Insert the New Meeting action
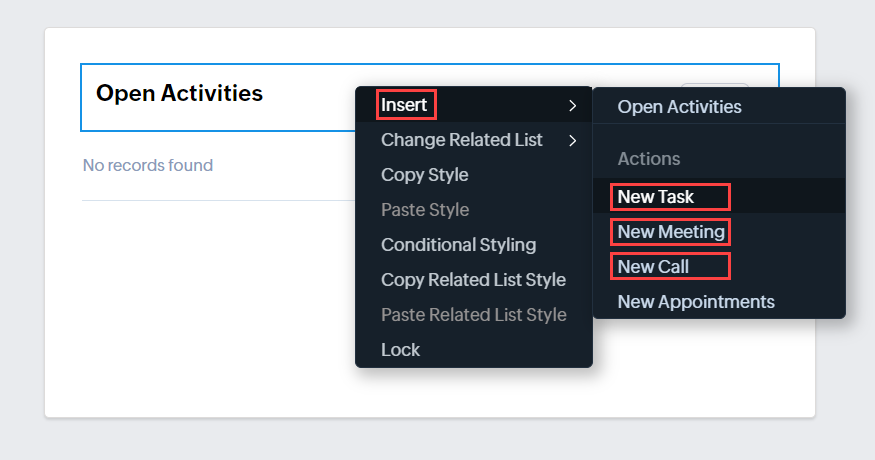The height and width of the screenshot is (460, 875). coord(671,232)
